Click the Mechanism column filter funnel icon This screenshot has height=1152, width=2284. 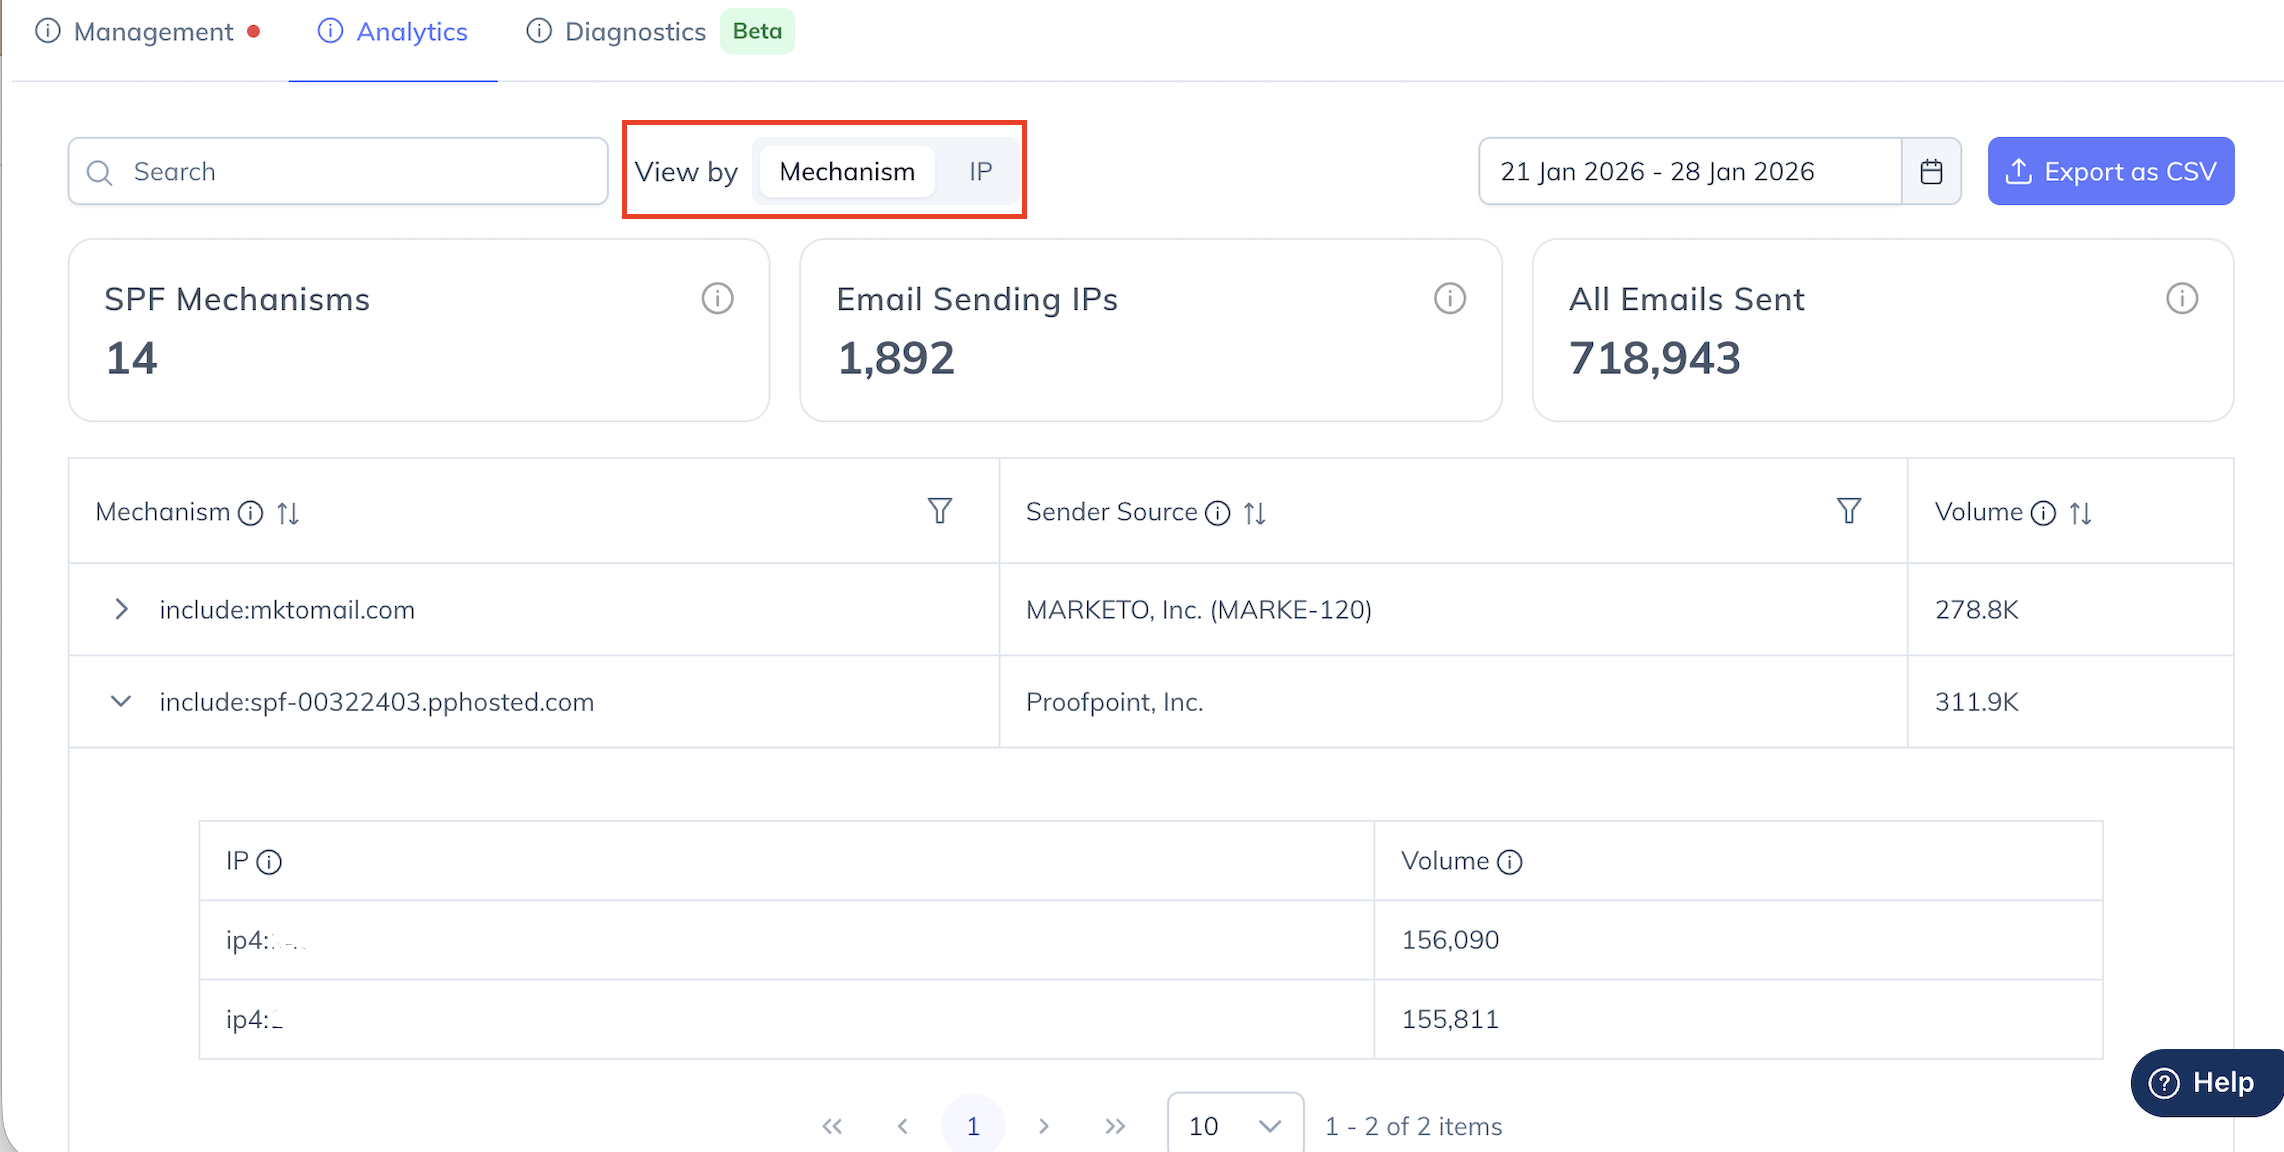939,511
